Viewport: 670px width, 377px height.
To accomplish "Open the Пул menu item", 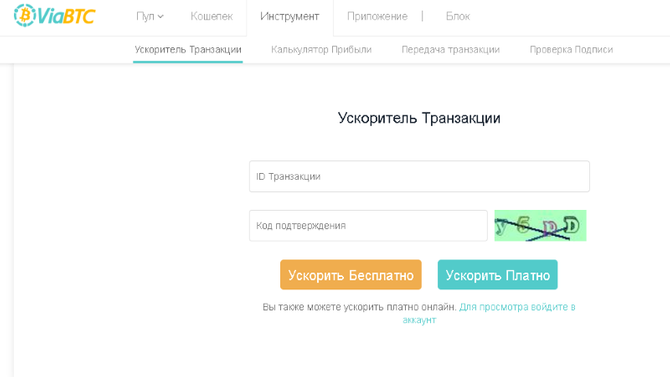I will 145,16.
